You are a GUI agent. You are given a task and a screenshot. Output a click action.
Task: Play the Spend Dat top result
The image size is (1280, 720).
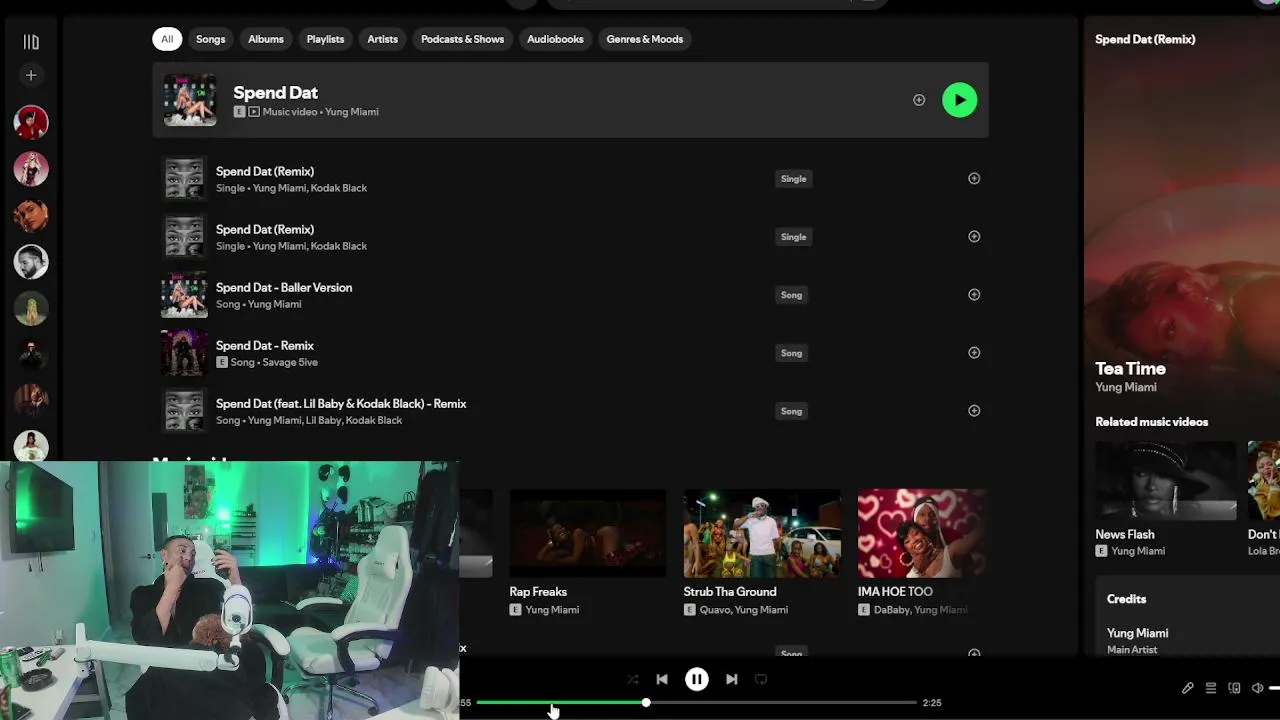point(959,100)
